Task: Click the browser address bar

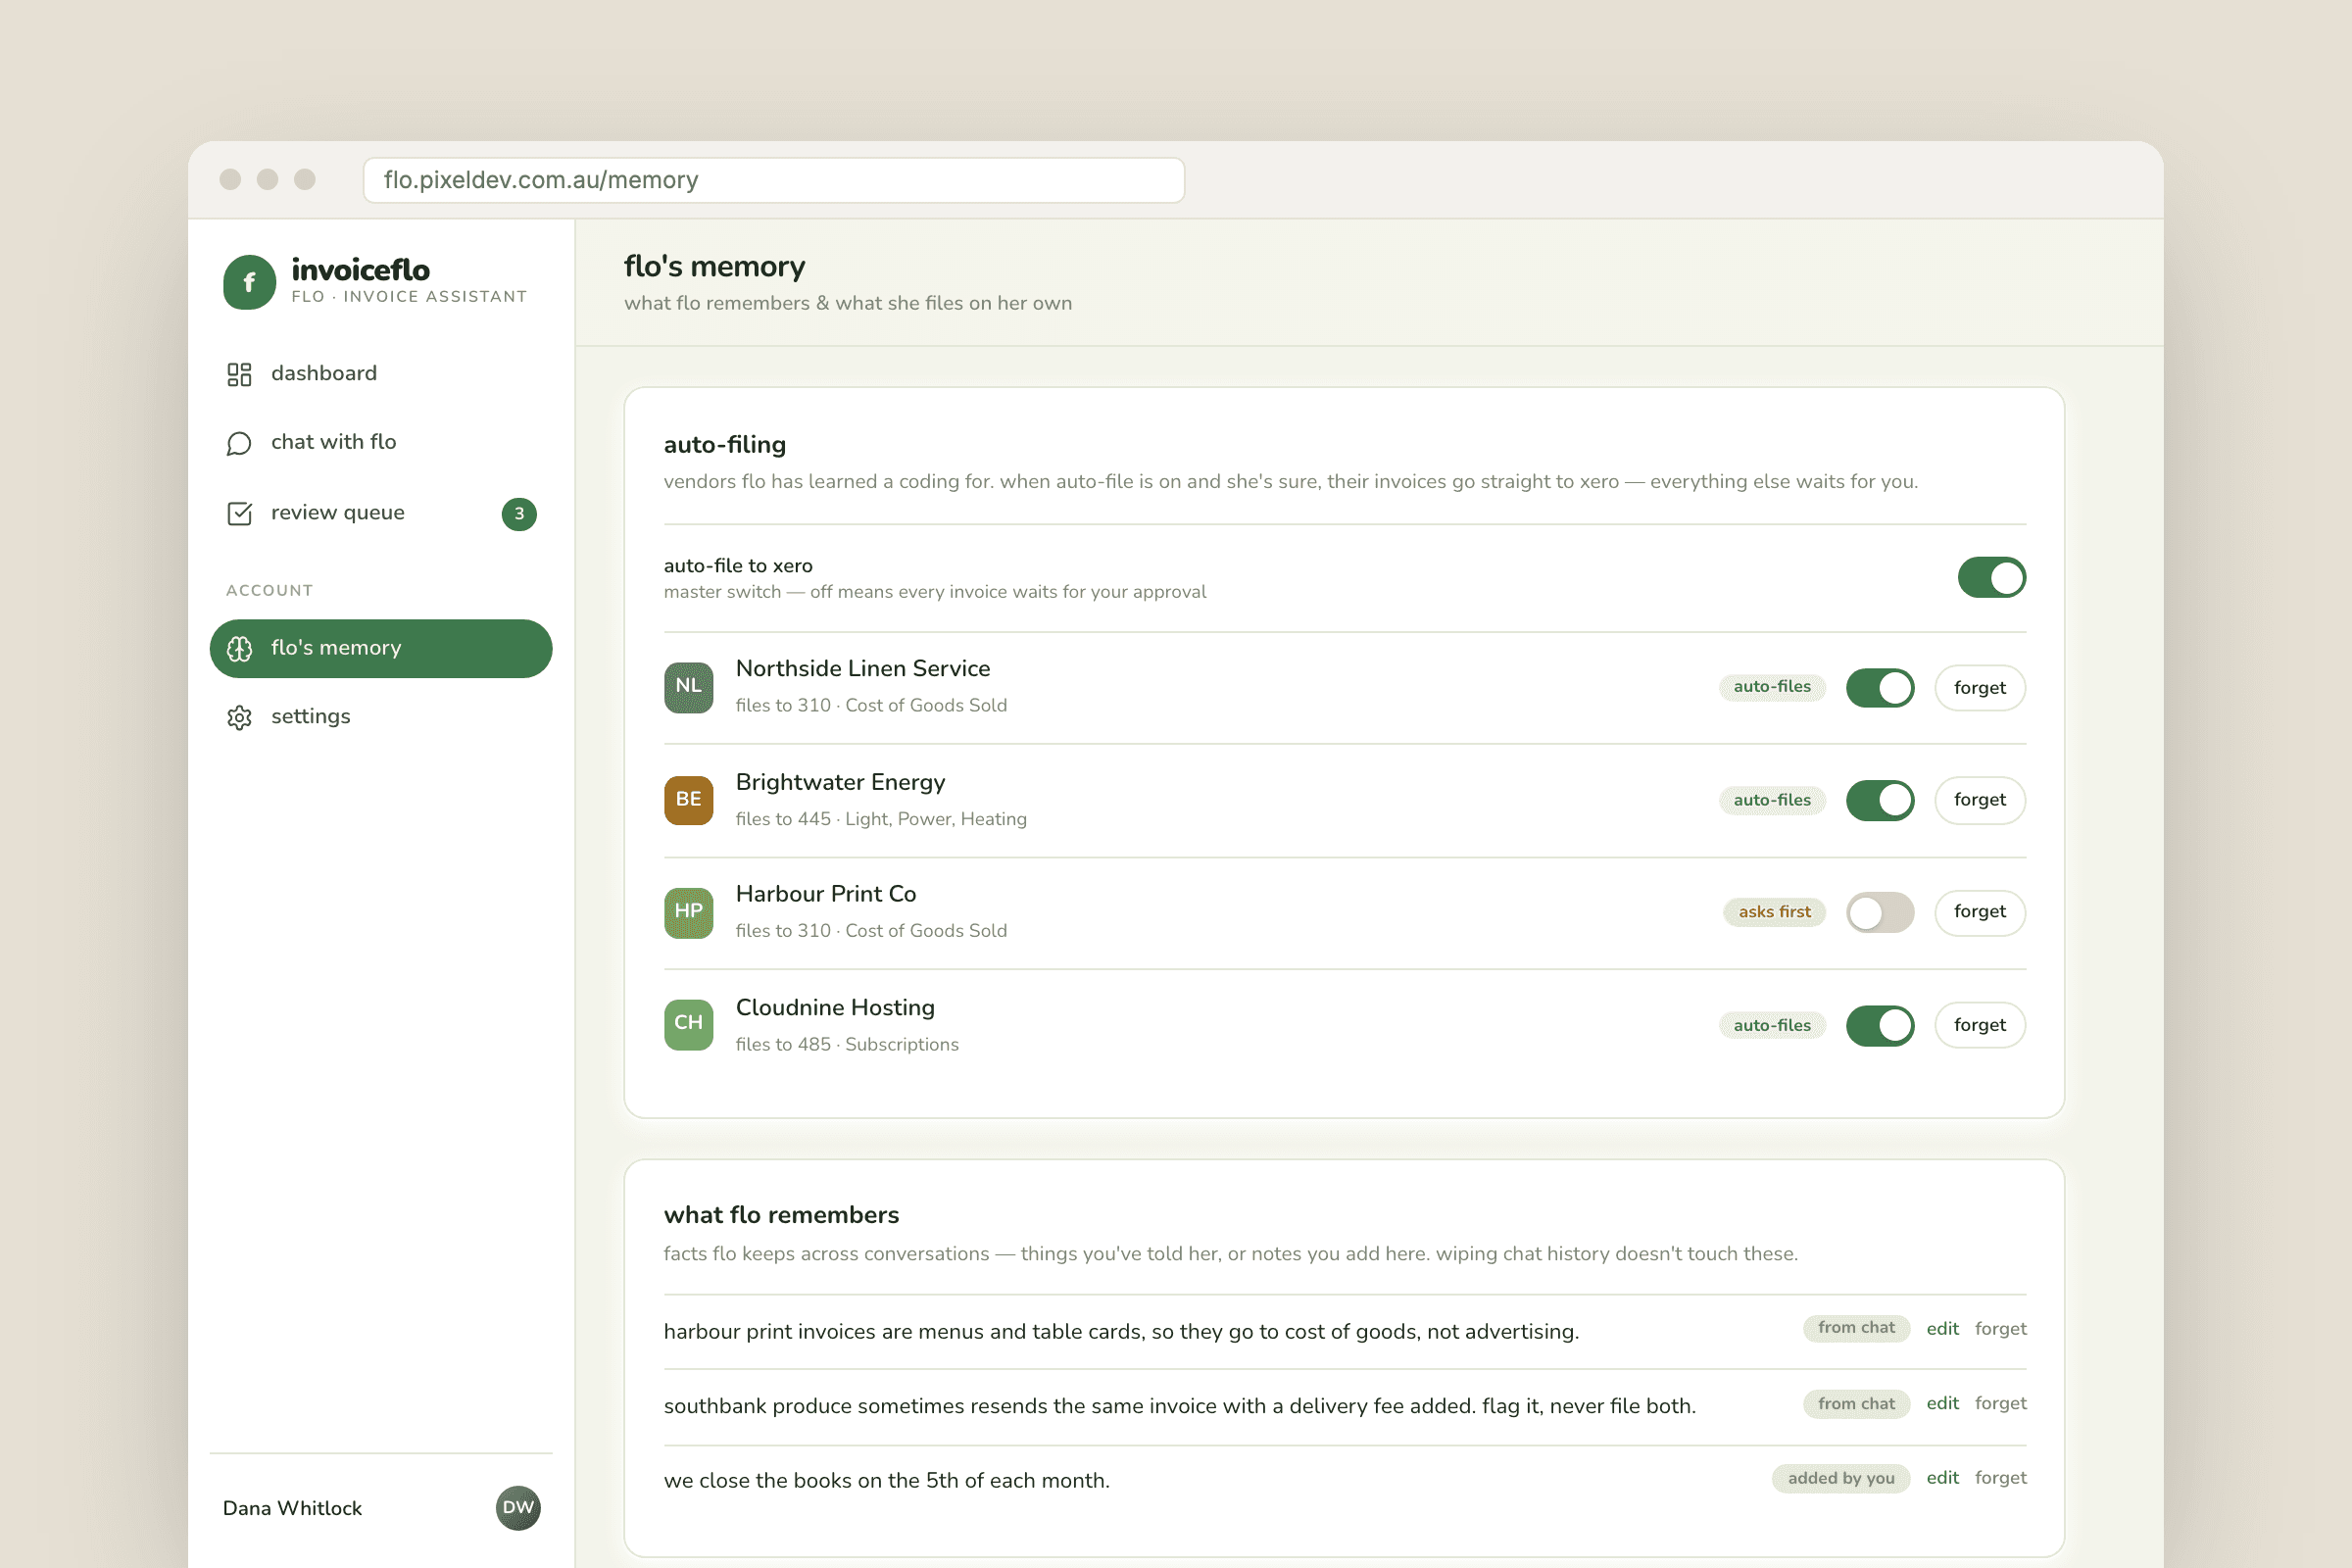Action: [x=773, y=180]
